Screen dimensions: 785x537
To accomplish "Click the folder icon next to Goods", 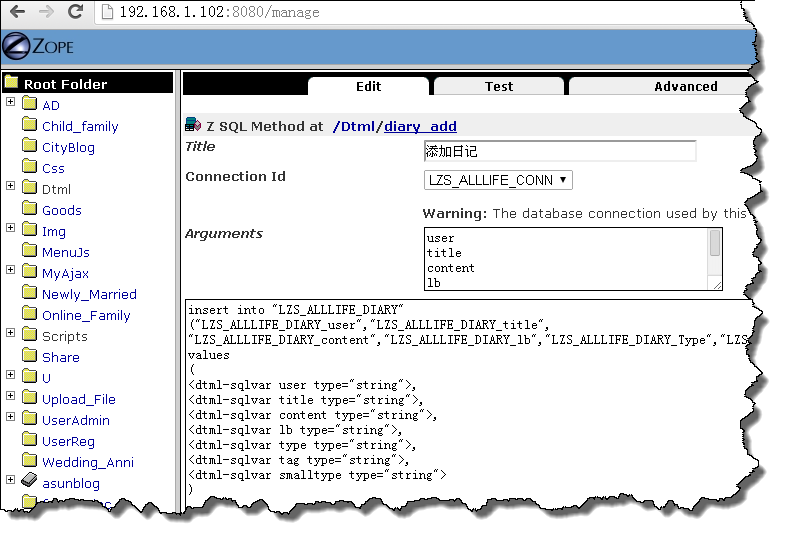I will [x=30, y=209].
